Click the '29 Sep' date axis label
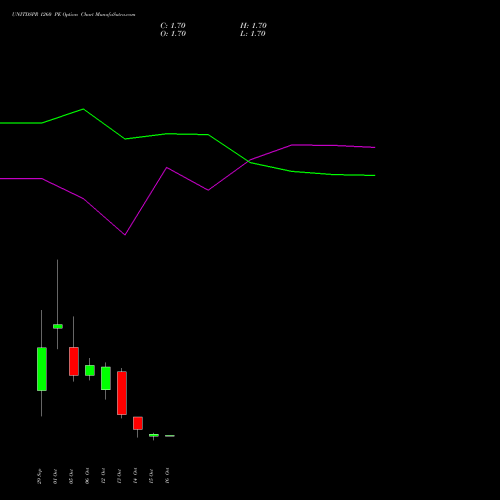Image resolution: width=500 pixels, height=500 pixels. pyautogui.click(x=39, y=476)
